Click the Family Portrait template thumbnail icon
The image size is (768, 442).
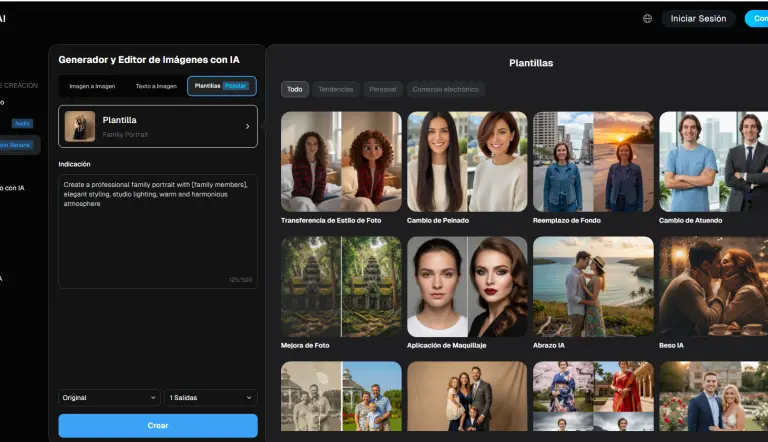point(80,126)
